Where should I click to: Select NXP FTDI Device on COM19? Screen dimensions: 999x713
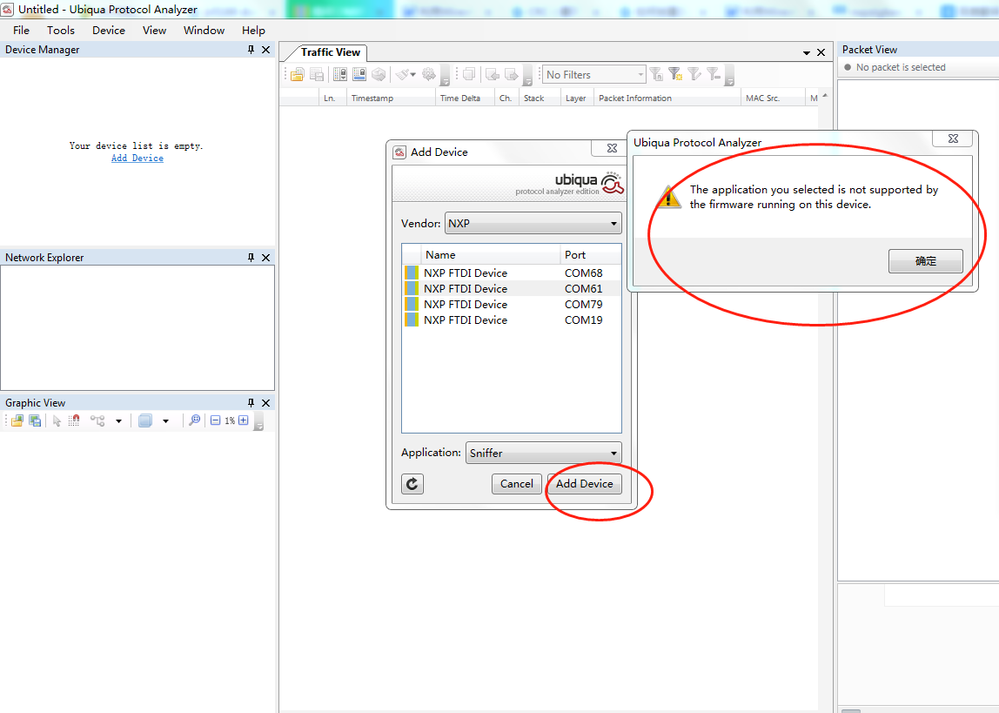click(512, 320)
